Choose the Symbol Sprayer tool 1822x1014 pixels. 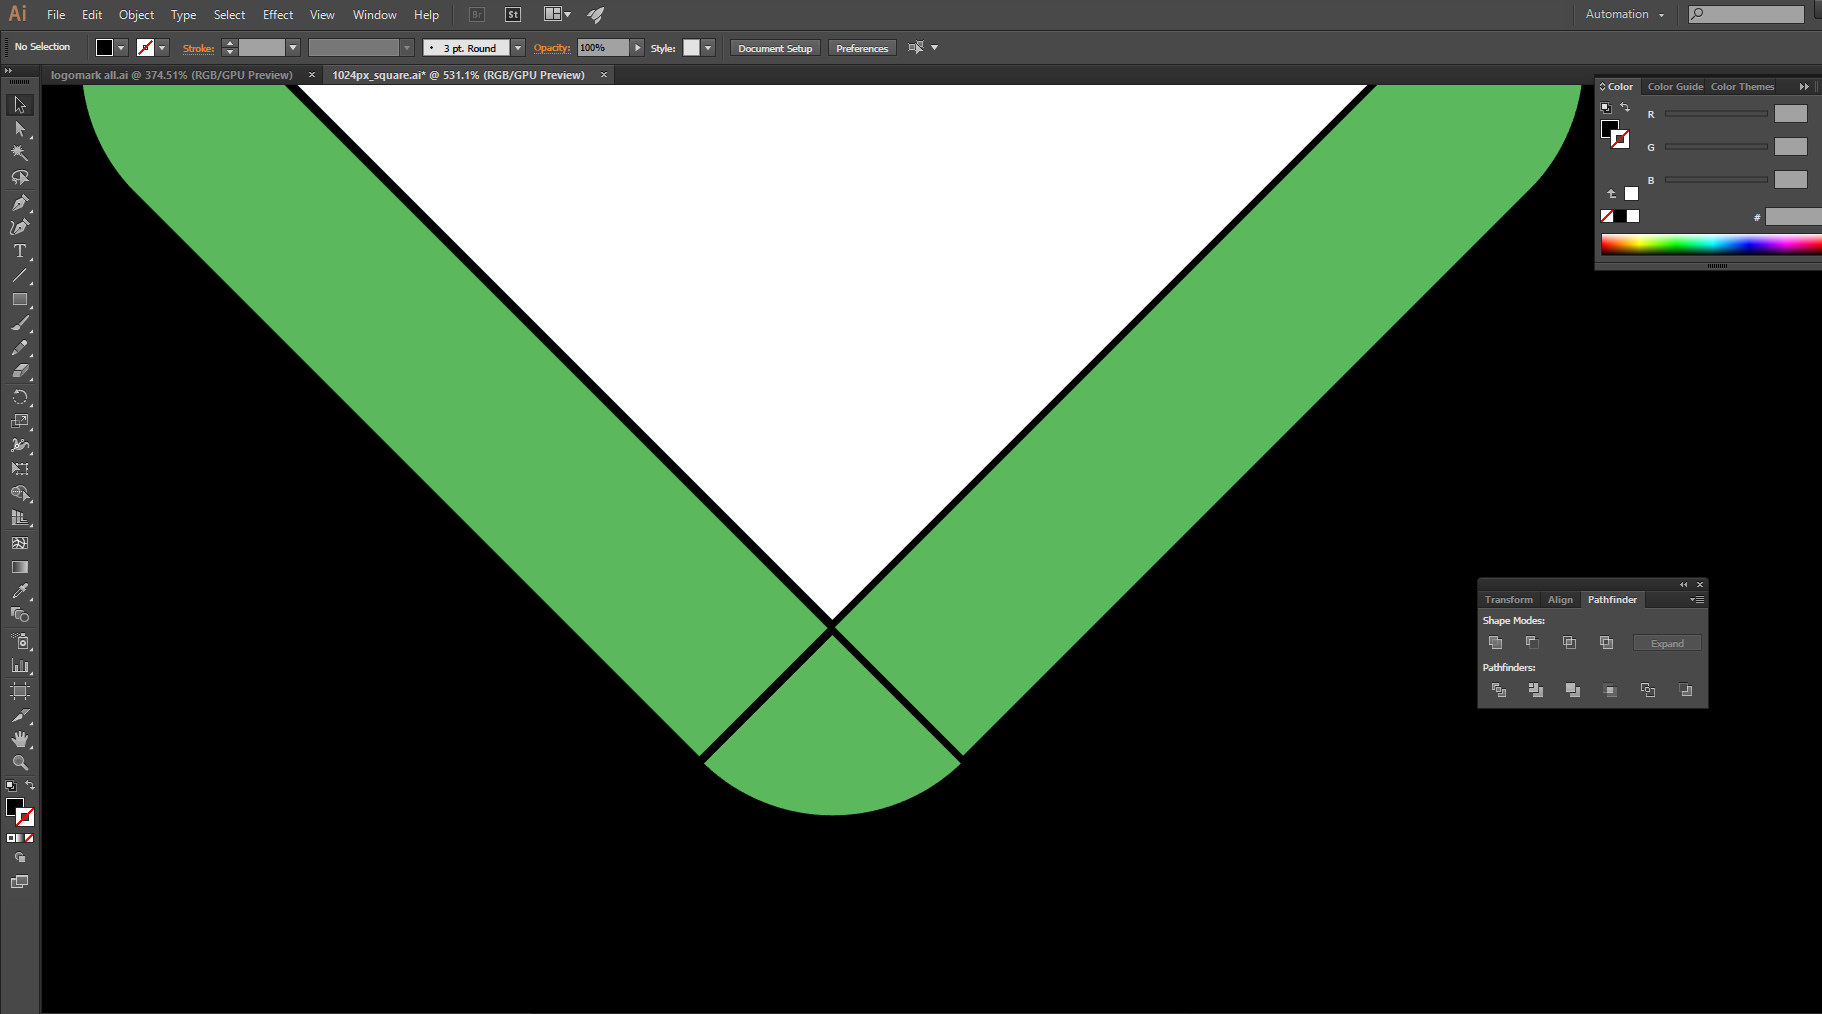click(x=20, y=641)
